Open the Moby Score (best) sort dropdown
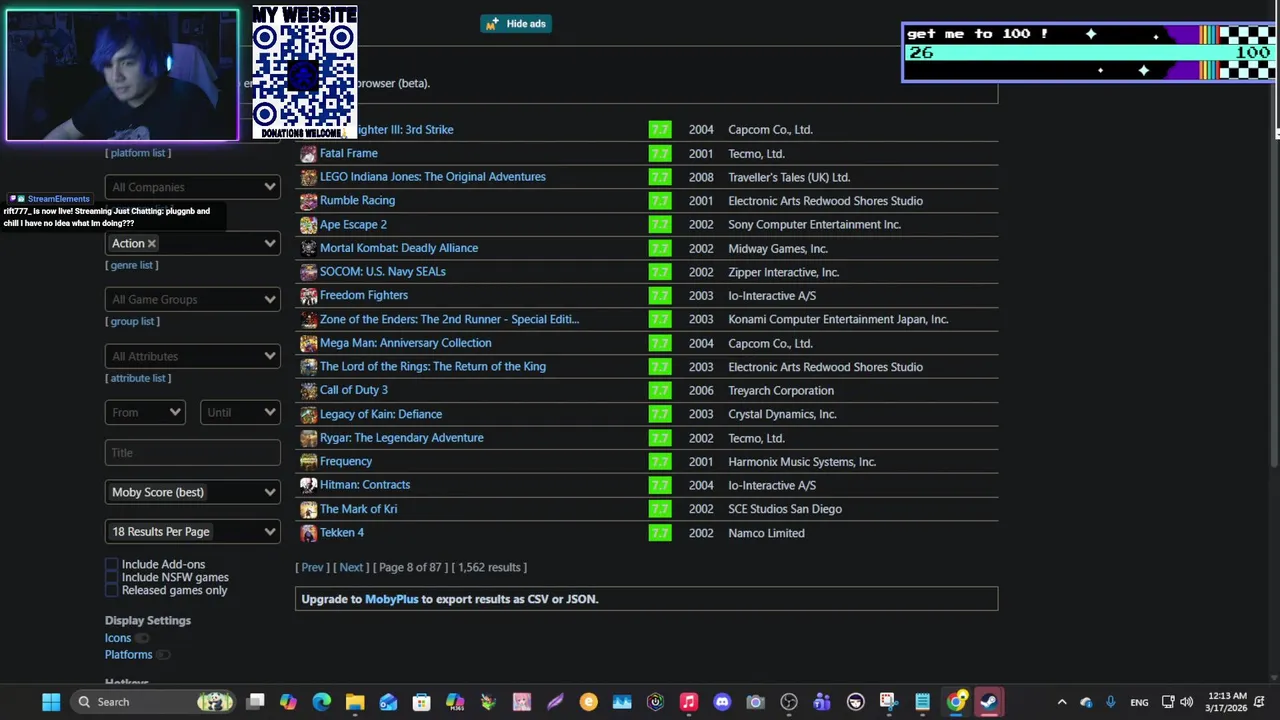Image resolution: width=1280 pixels, height=720 pixels. [x=192, y=492]
